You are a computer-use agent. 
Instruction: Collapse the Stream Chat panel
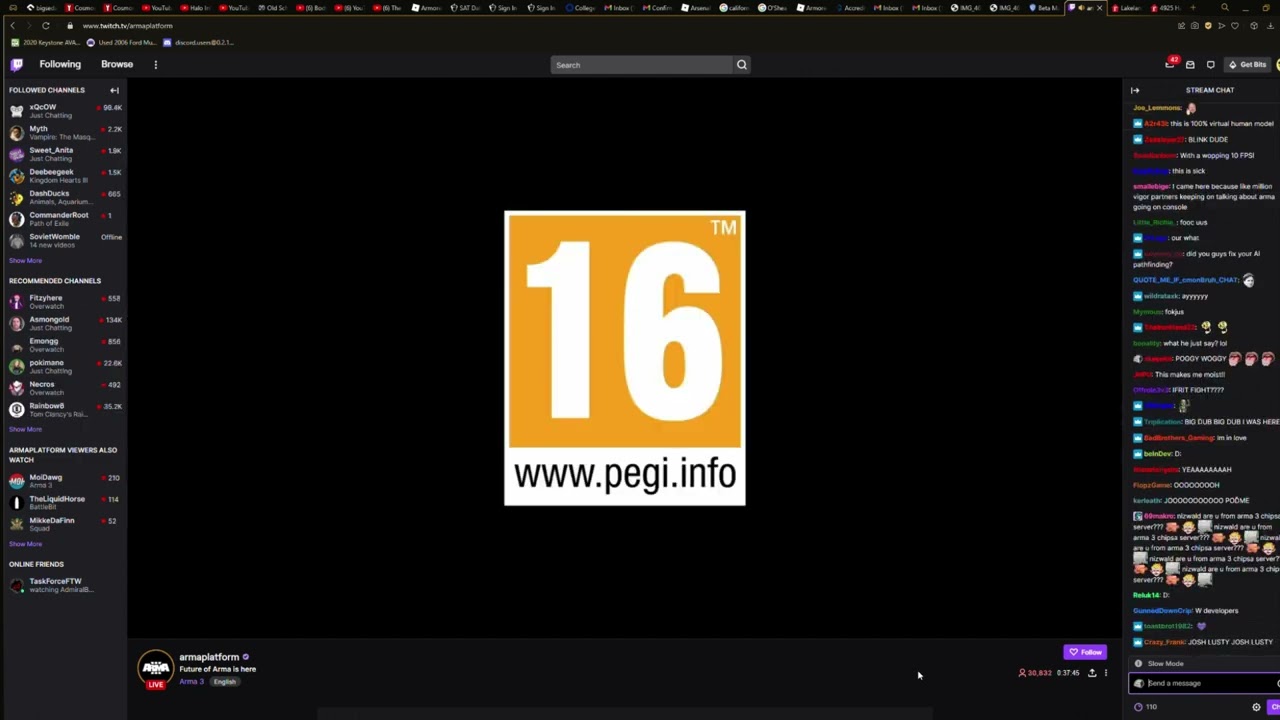click(x=1135, y=90)
